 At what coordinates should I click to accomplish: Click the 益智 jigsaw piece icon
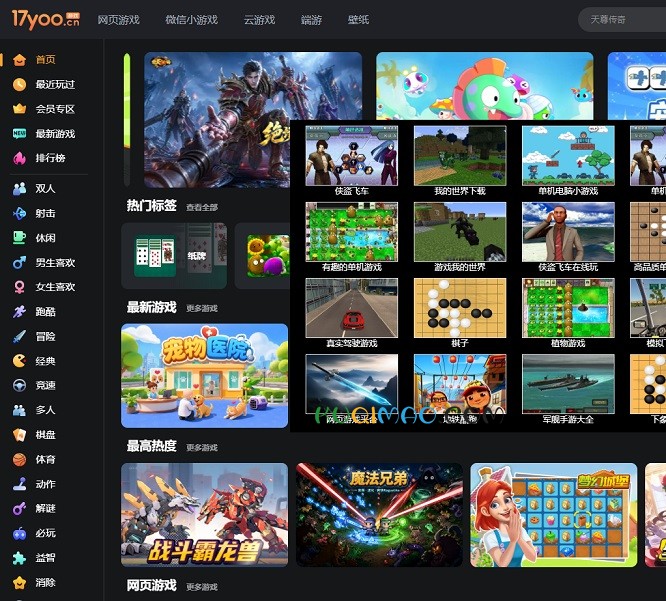point(19,558)
